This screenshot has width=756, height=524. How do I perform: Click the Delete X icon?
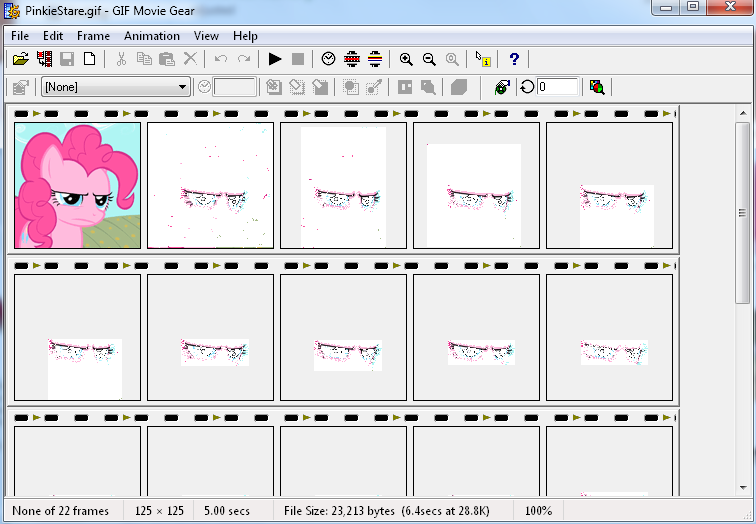[x=190, y=59]
